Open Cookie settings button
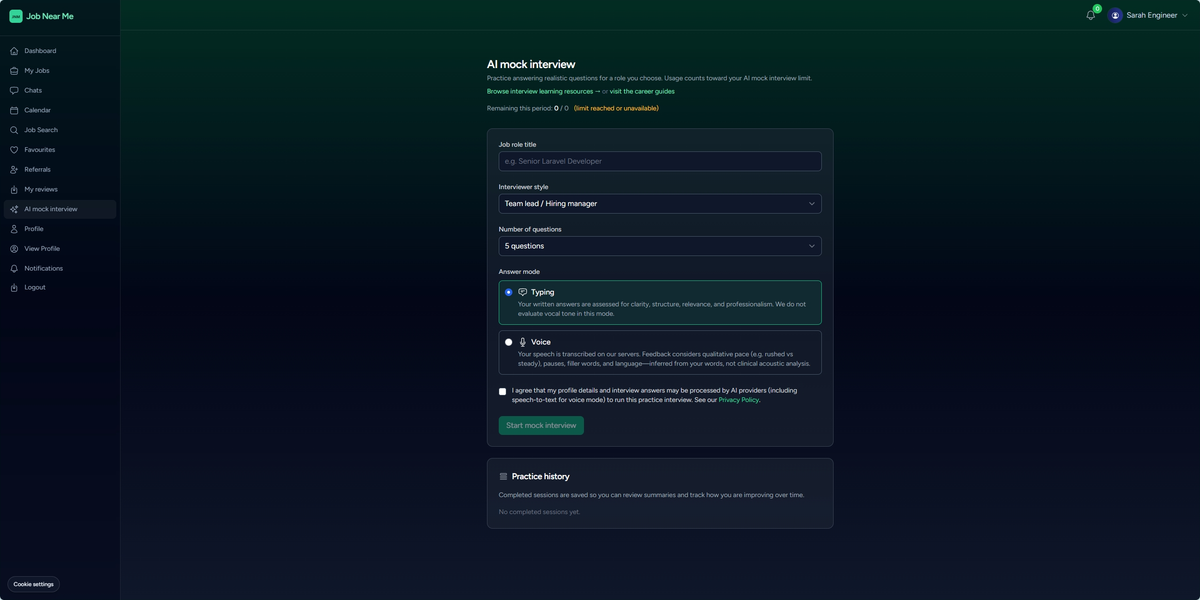The width and height of the screenshot is (1200, 600). (34, 584)
